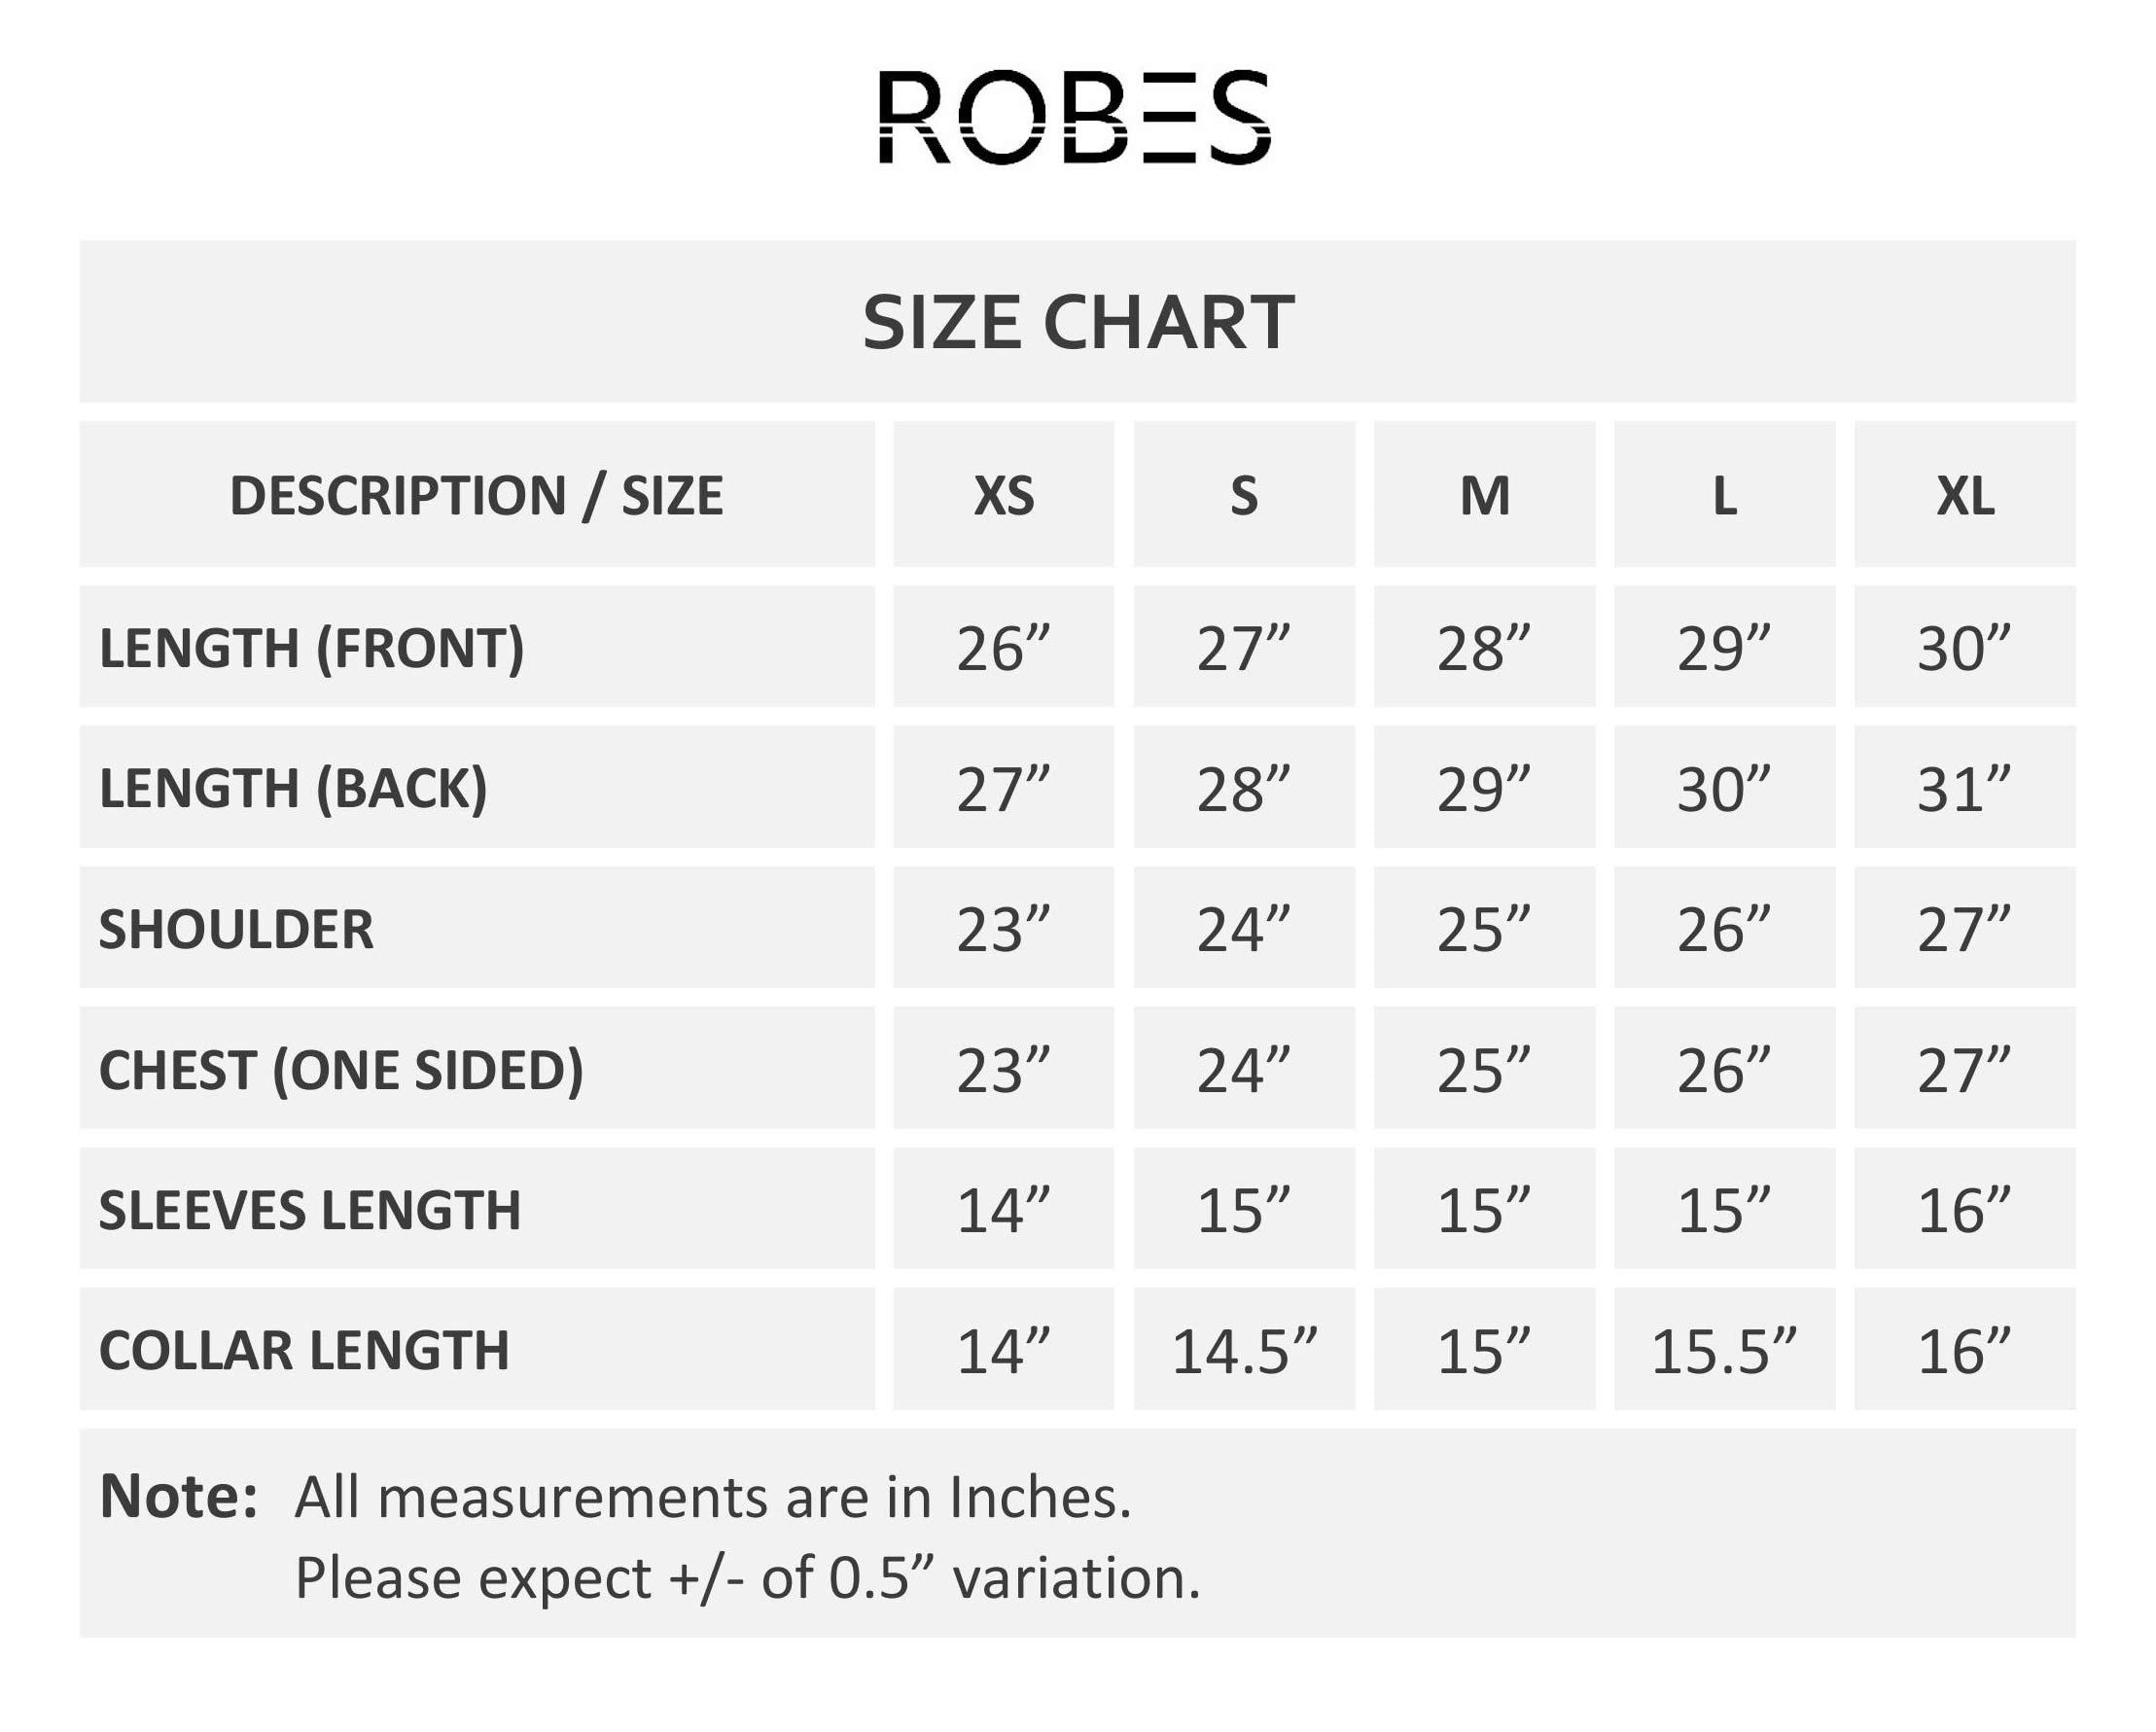Select the DESCRIPTION / SIZE header cell
This screenshot has width=2156, height=1732.
[476, 495]
